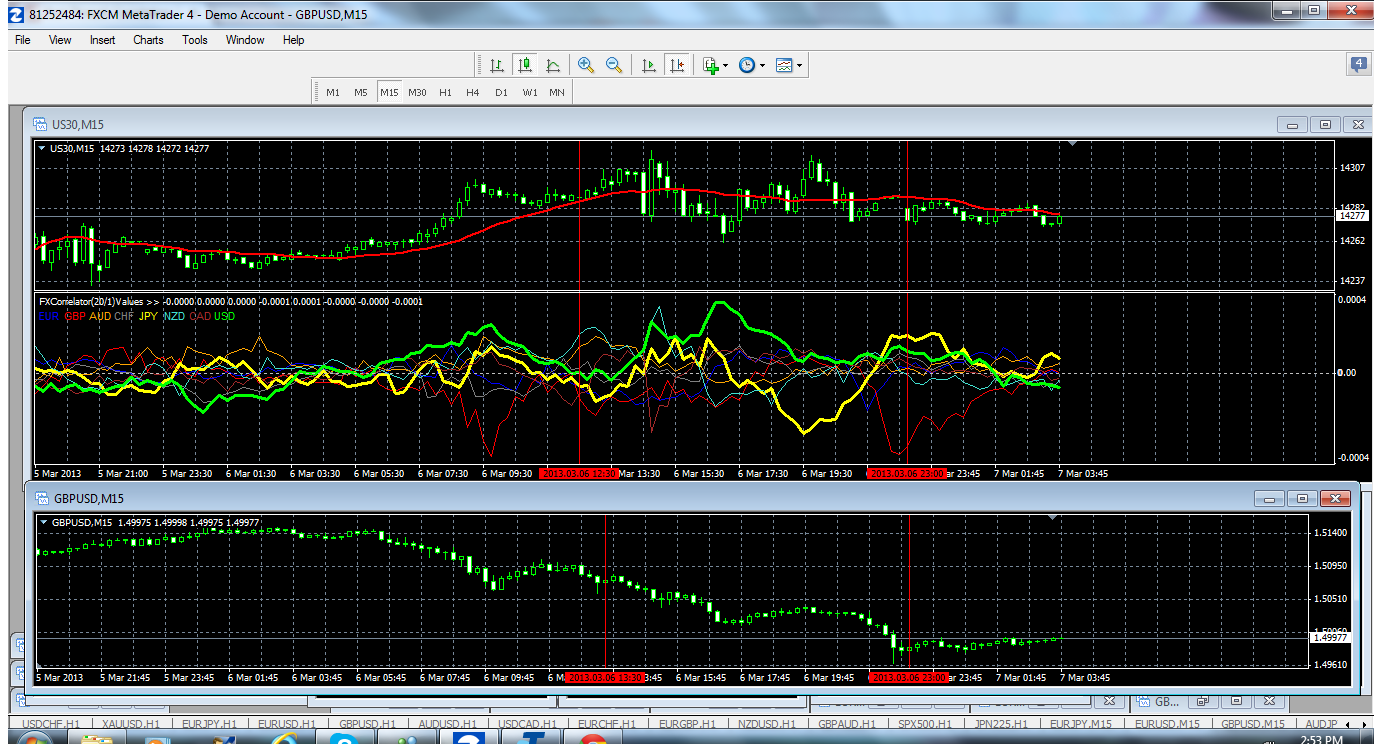Select the M30 timeframe
This screenshot has height=744, width=1382.
(417, 92)
